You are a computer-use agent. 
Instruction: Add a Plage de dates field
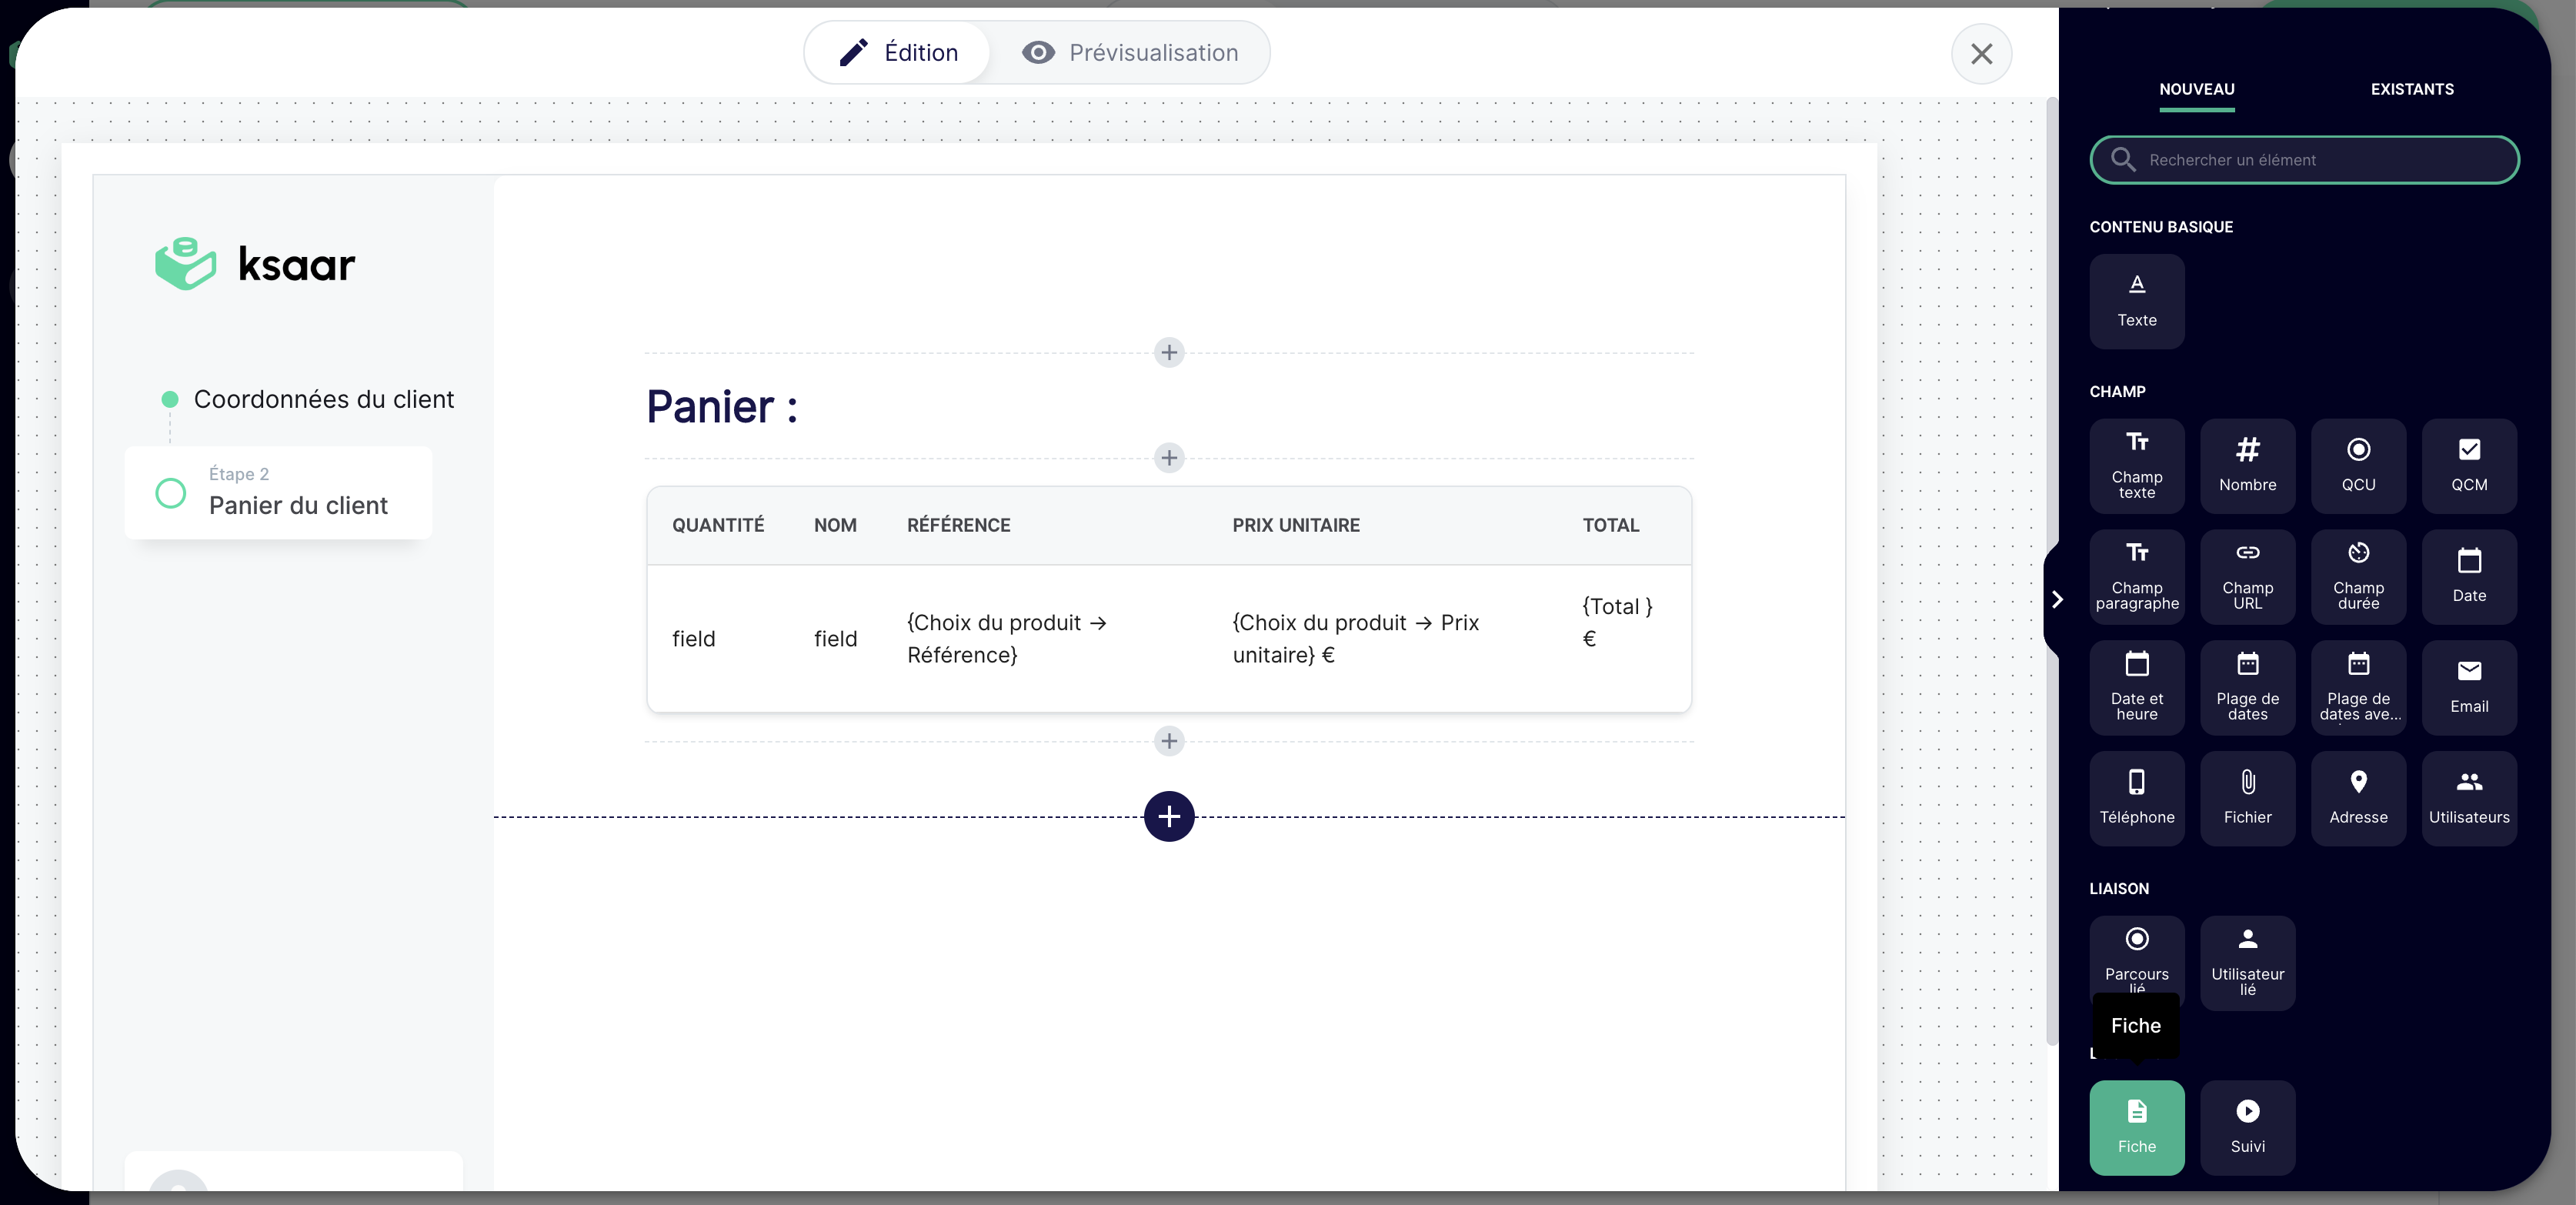coord(2247,688)
